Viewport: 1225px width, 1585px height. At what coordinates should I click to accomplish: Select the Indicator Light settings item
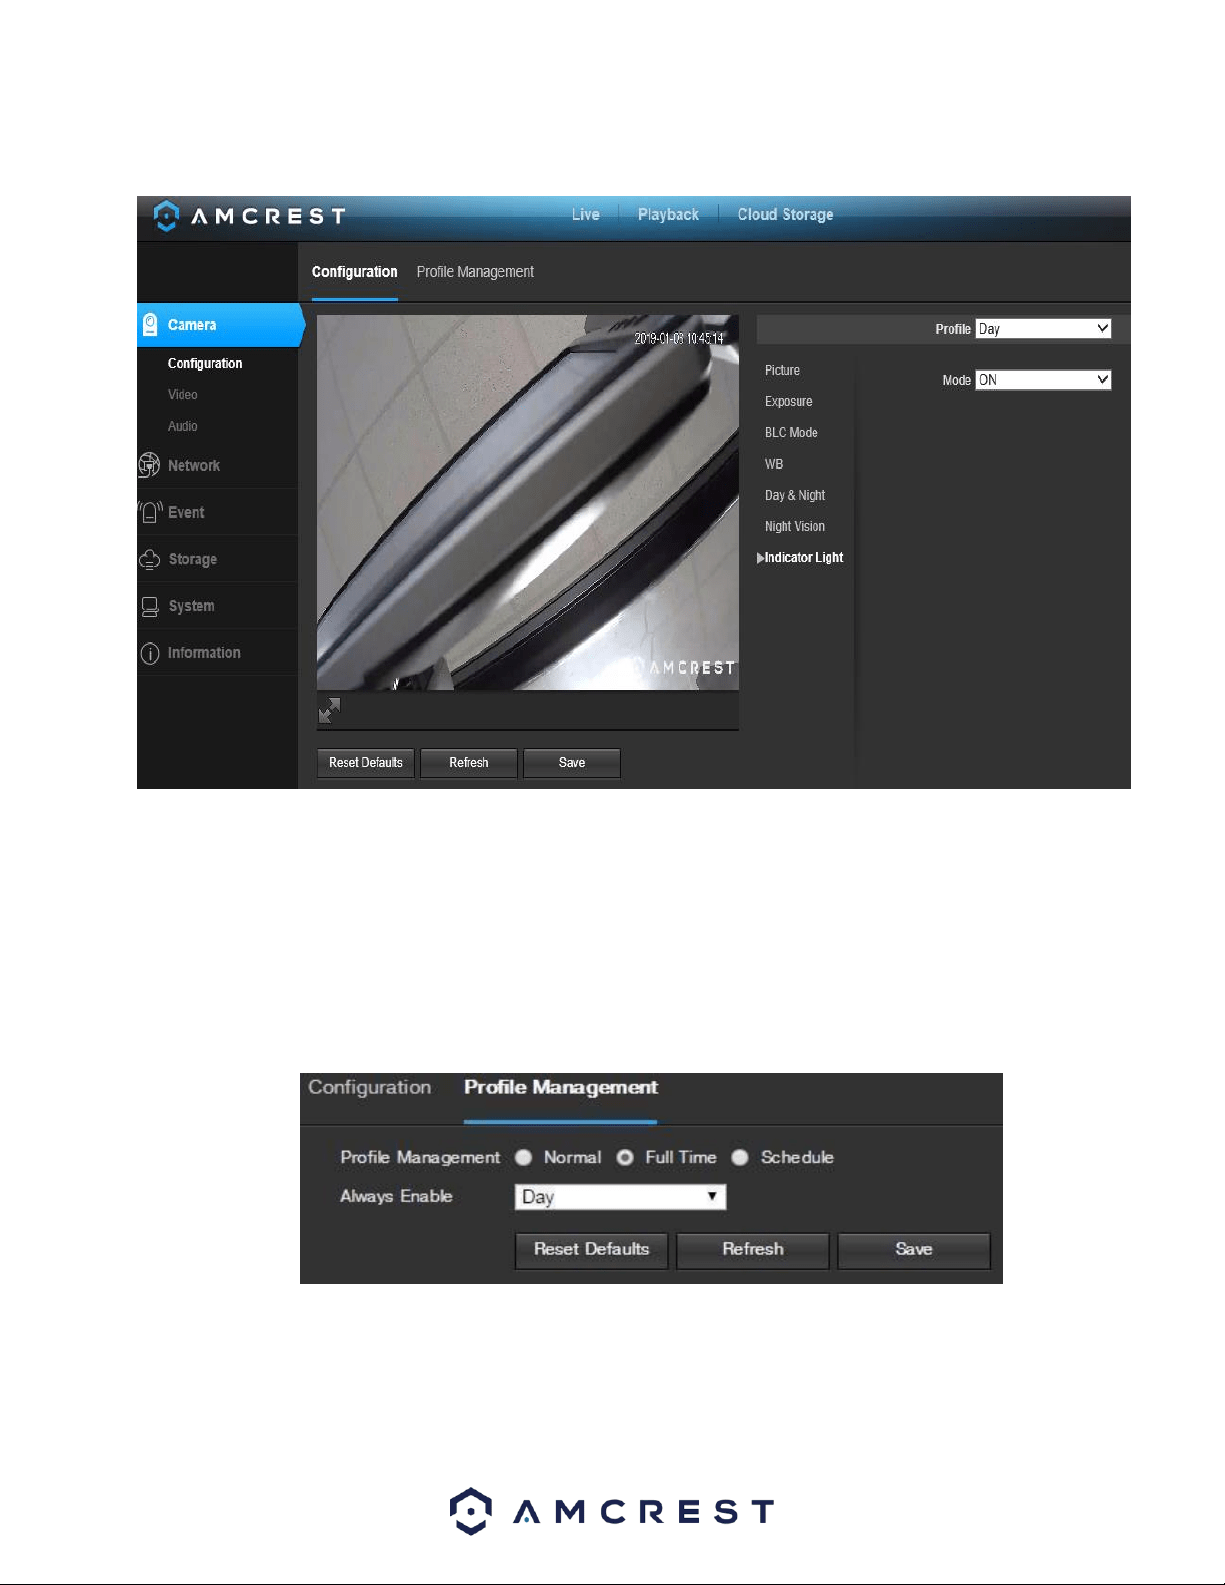(803, 557)
